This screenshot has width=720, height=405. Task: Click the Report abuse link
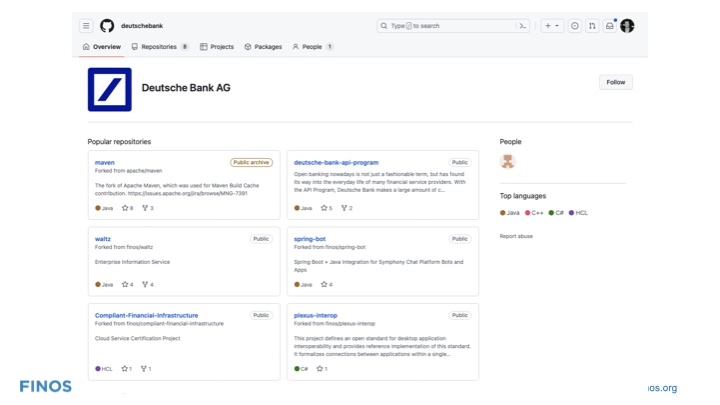point(516,236)
